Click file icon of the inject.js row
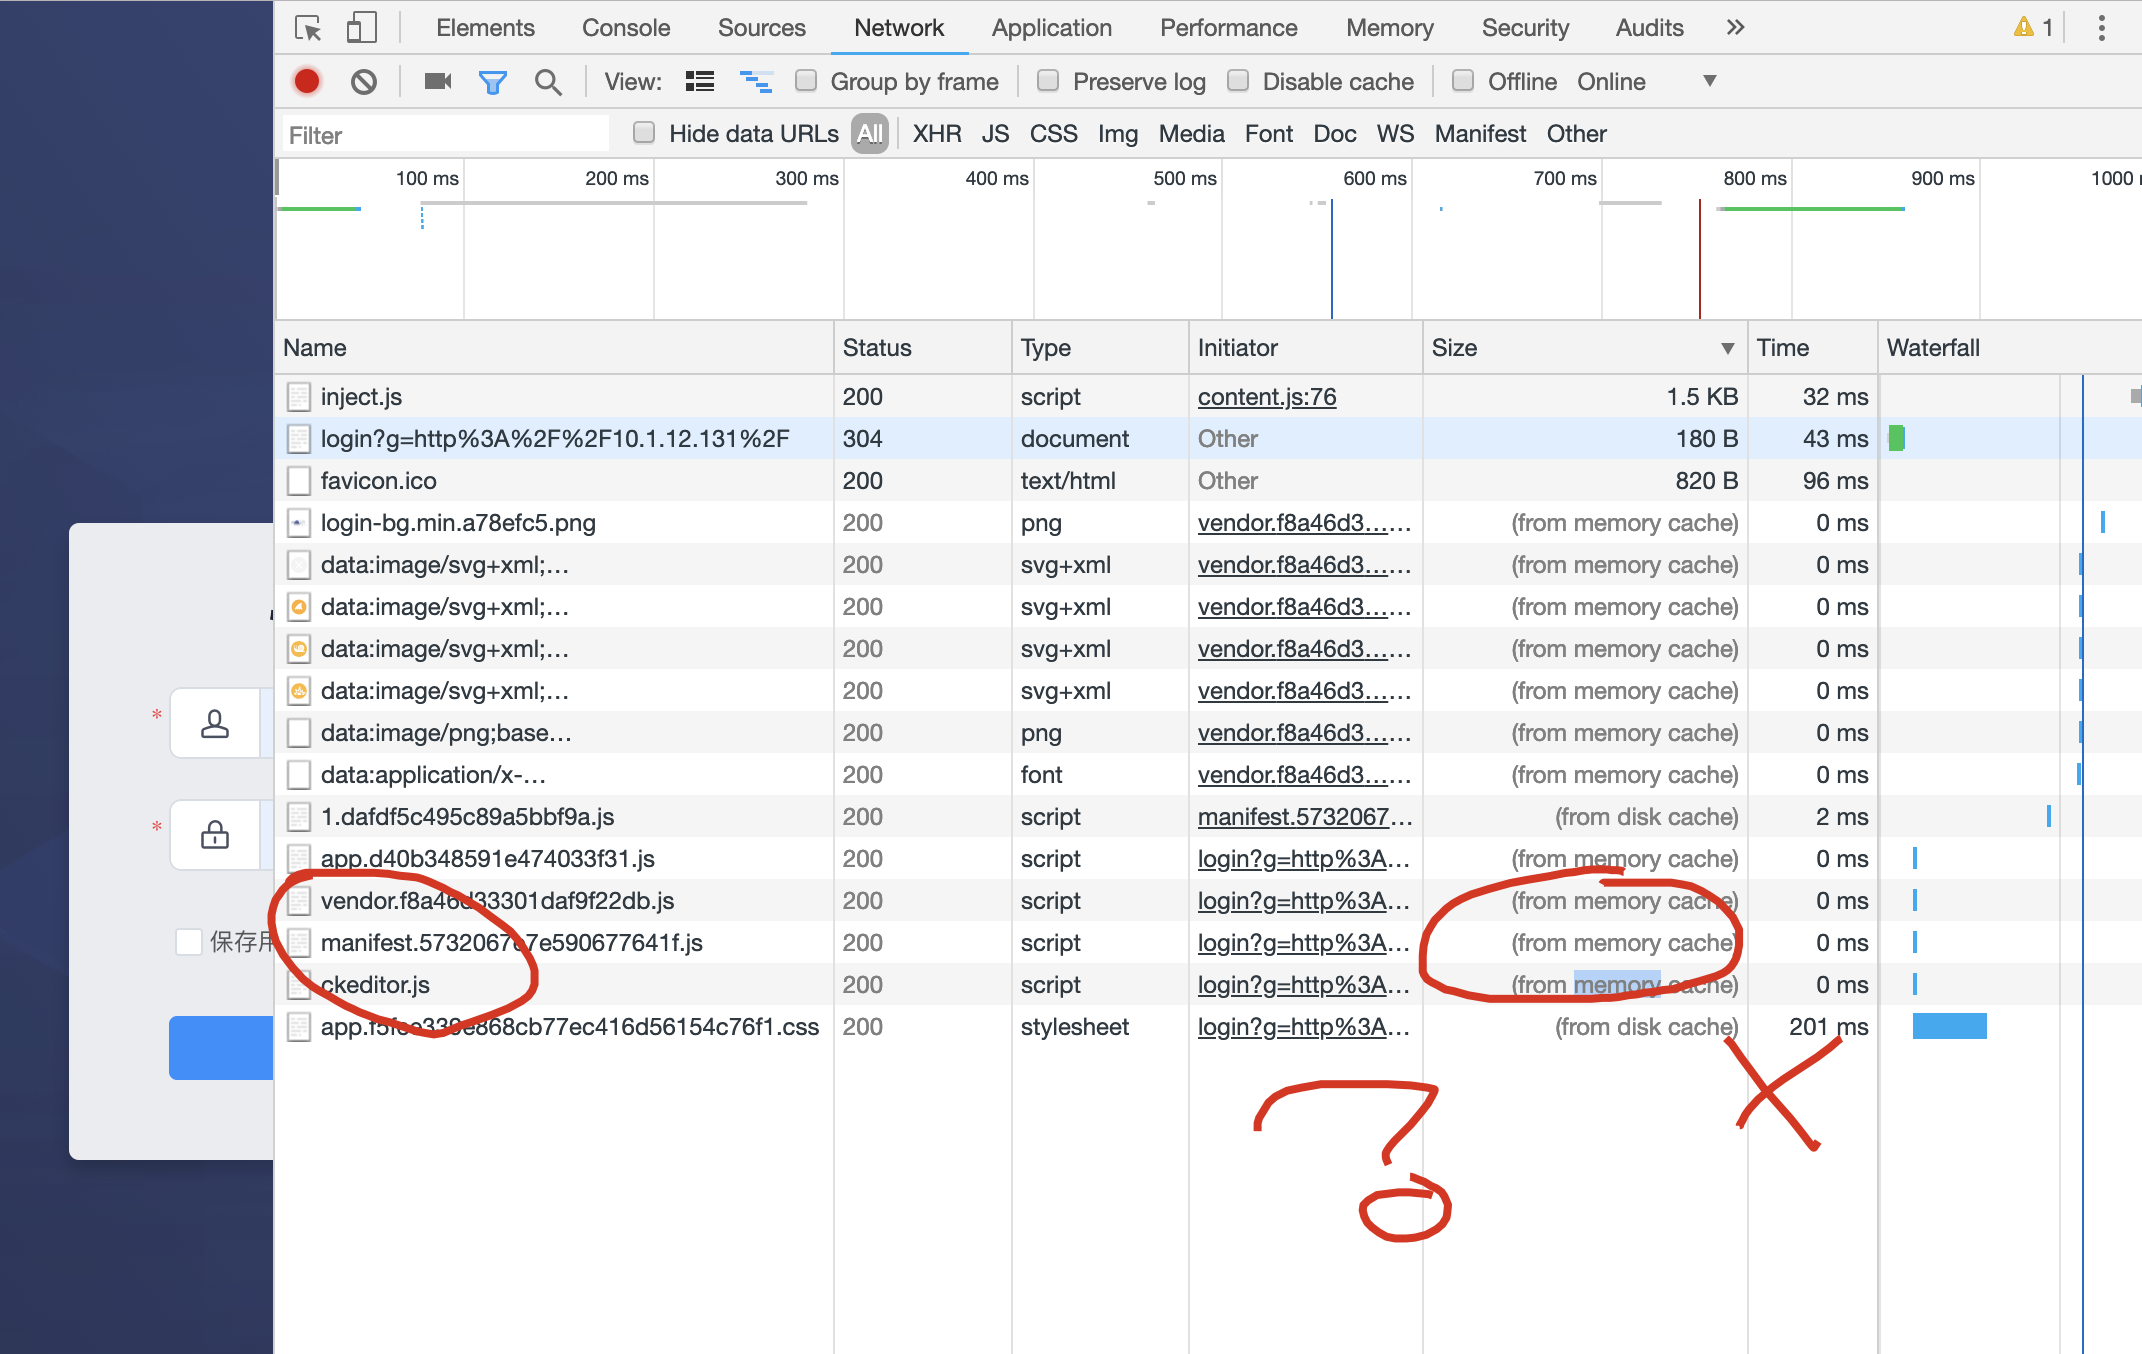 tap(298, 397)
